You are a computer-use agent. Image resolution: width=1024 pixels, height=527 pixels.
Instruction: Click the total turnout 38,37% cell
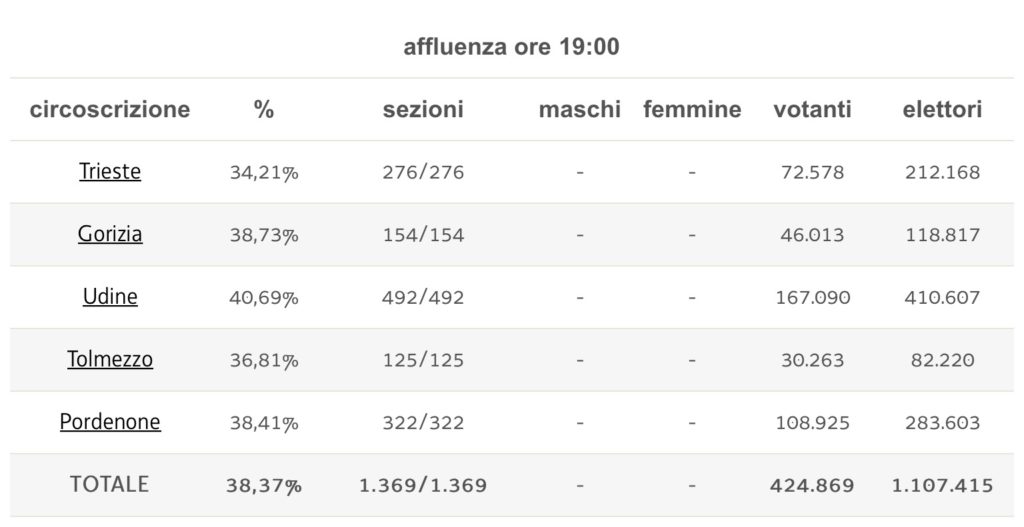pyautogui.click(x=264, y=486)
